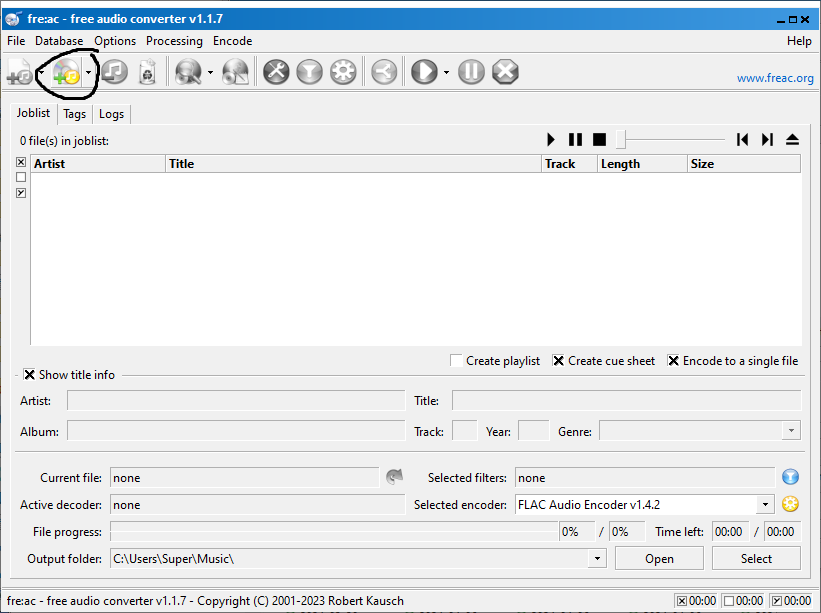Enable Create playlist checkbox

click(x=456, y=361)
